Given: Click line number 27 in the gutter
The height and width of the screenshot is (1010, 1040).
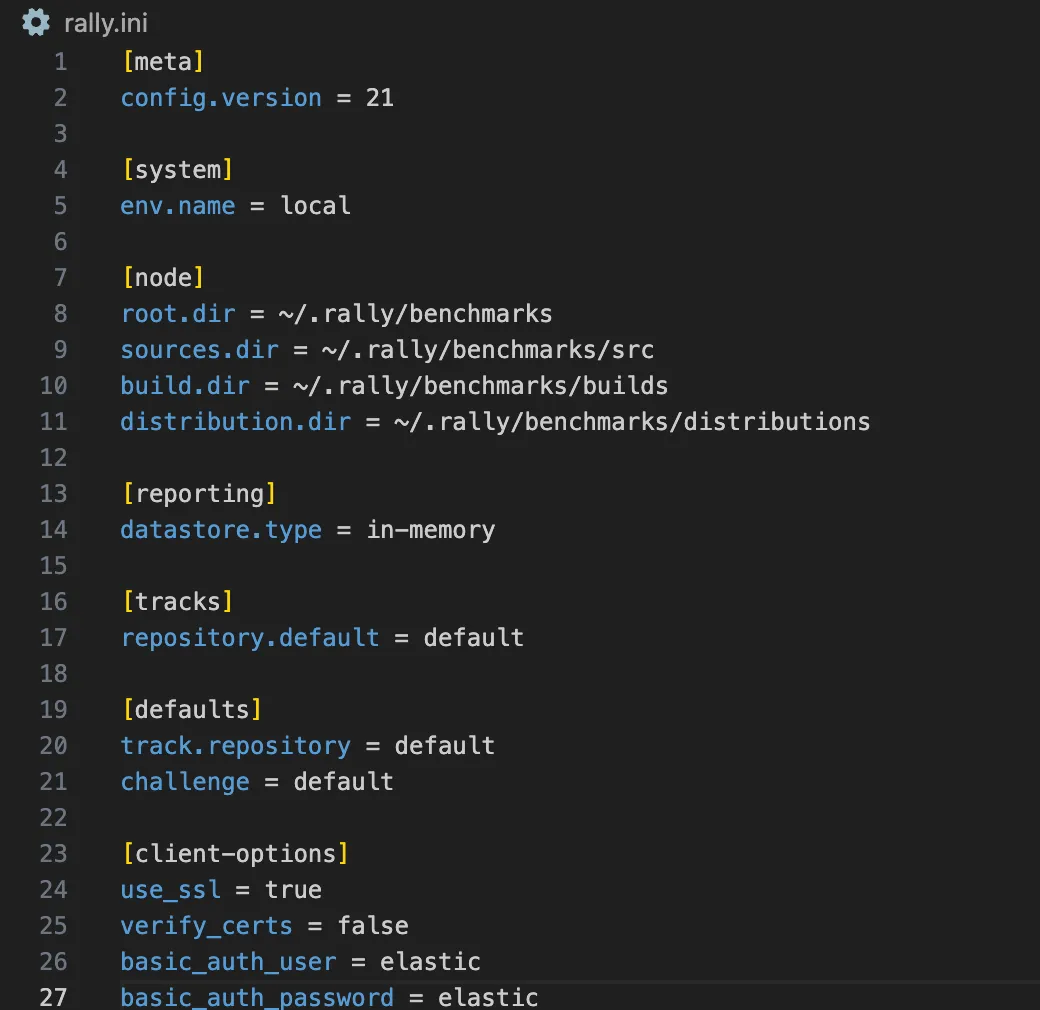Looking at the screenshot, I should (x=54, y=997).
